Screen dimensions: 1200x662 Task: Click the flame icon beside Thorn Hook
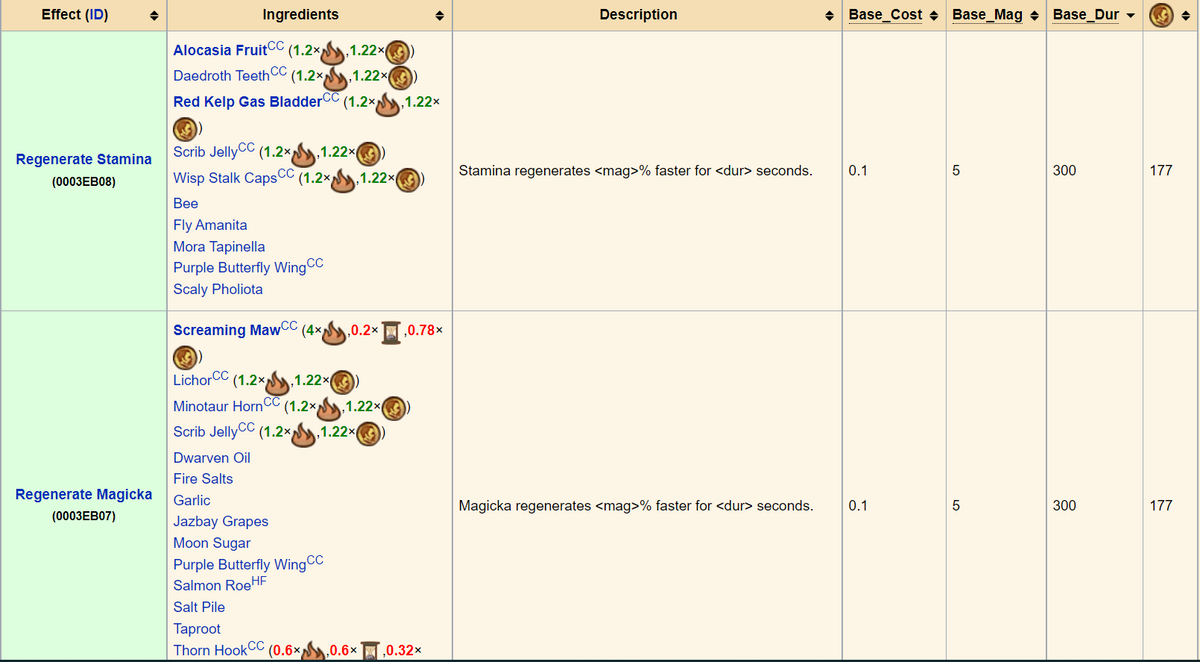pyautogui.click(x=314, y=650)
